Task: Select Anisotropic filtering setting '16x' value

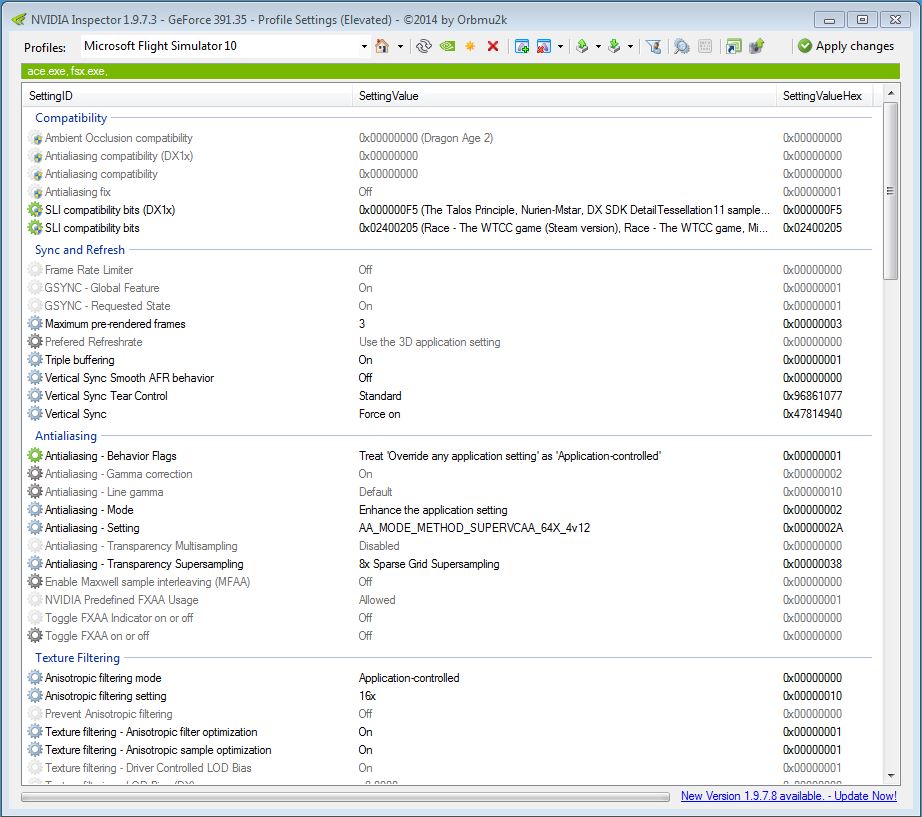Action: pos(367,696)
